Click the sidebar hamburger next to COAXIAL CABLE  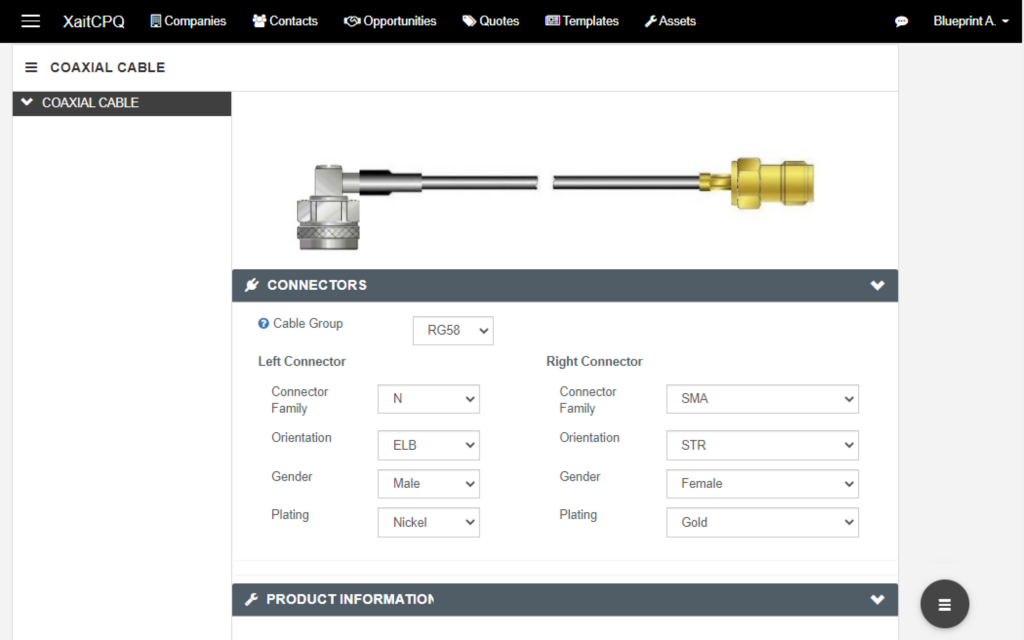(31, 67)
